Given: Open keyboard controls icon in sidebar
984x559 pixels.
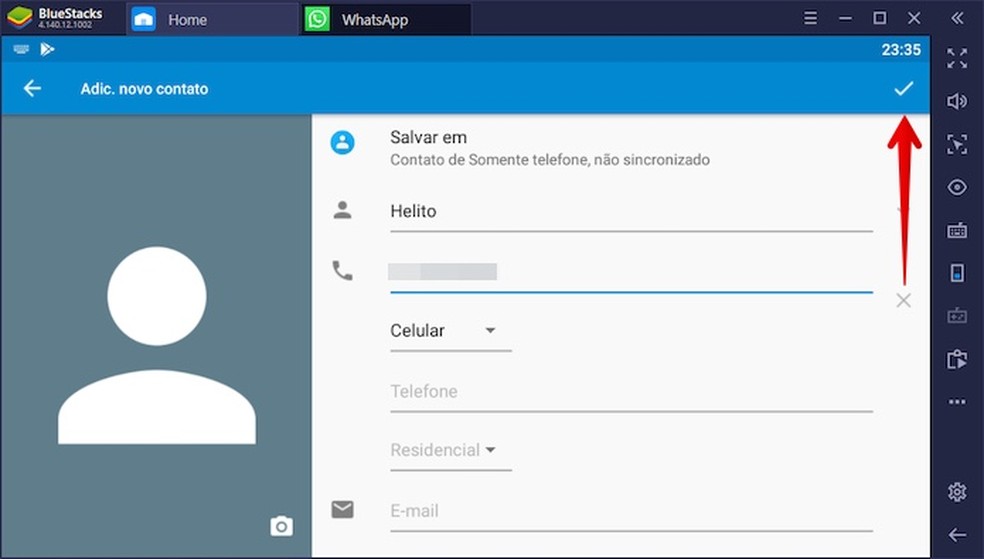Looking at the screenshot, I should tap(957, 230).
